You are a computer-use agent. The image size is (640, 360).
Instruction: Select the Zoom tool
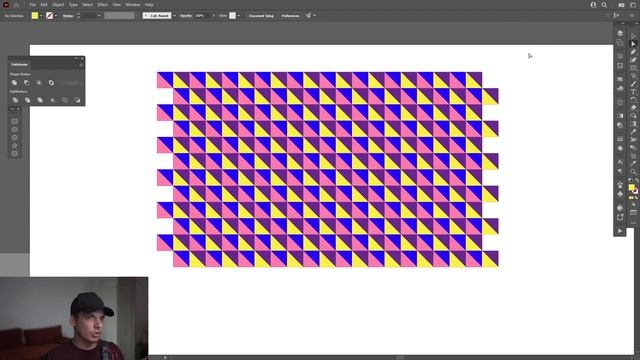pos(633,172)
